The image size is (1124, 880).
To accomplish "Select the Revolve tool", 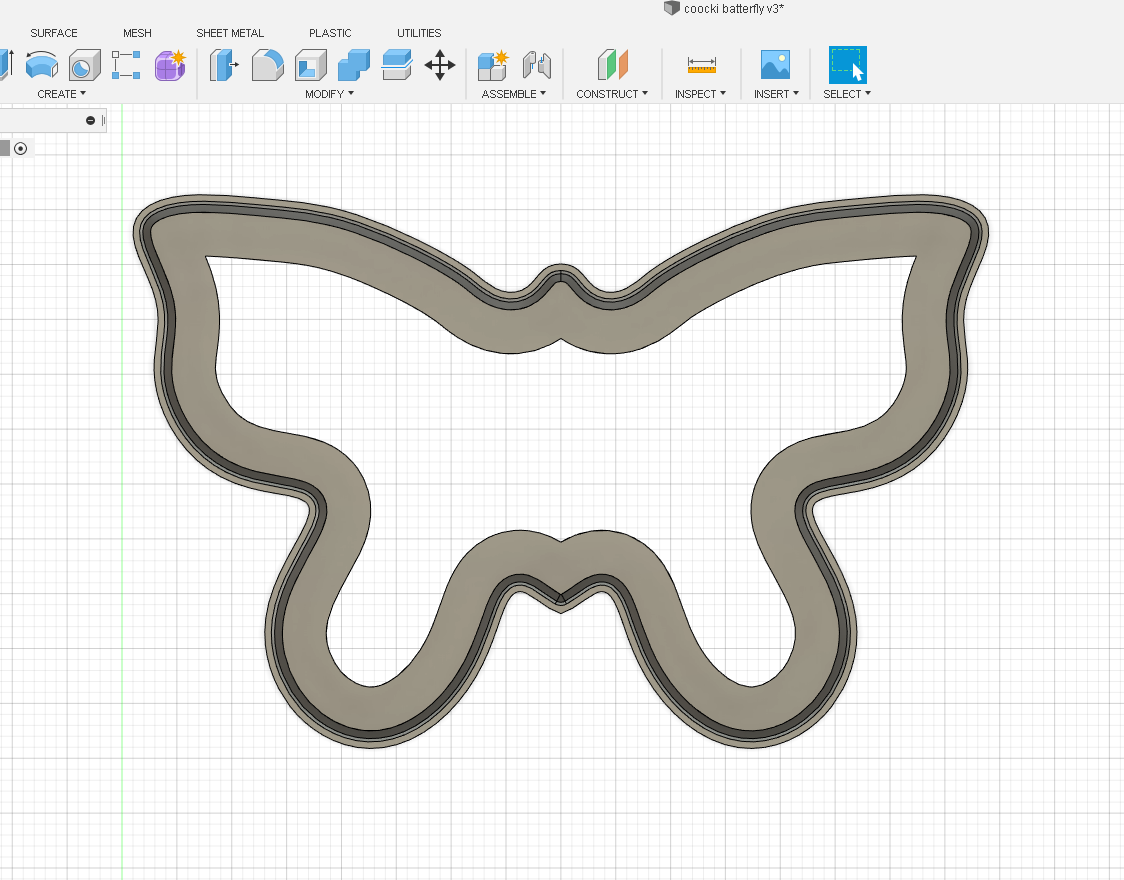I will [x=42, y=65].
